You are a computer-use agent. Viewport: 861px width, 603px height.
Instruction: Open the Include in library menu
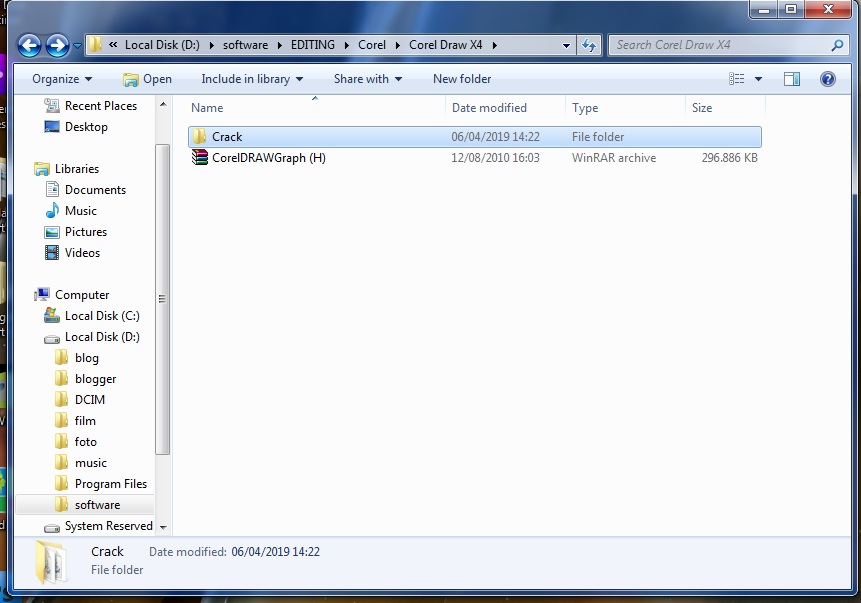pyautogui.click(x=252, y=79)
